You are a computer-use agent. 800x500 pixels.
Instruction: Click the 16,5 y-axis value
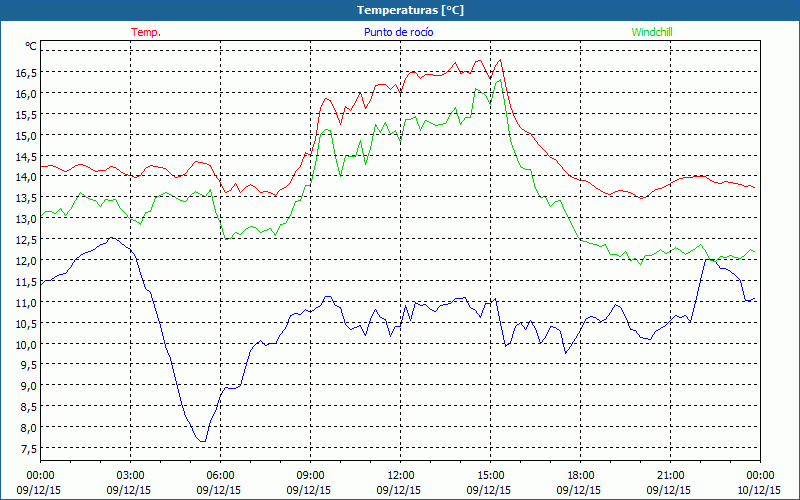pos(26,73)
